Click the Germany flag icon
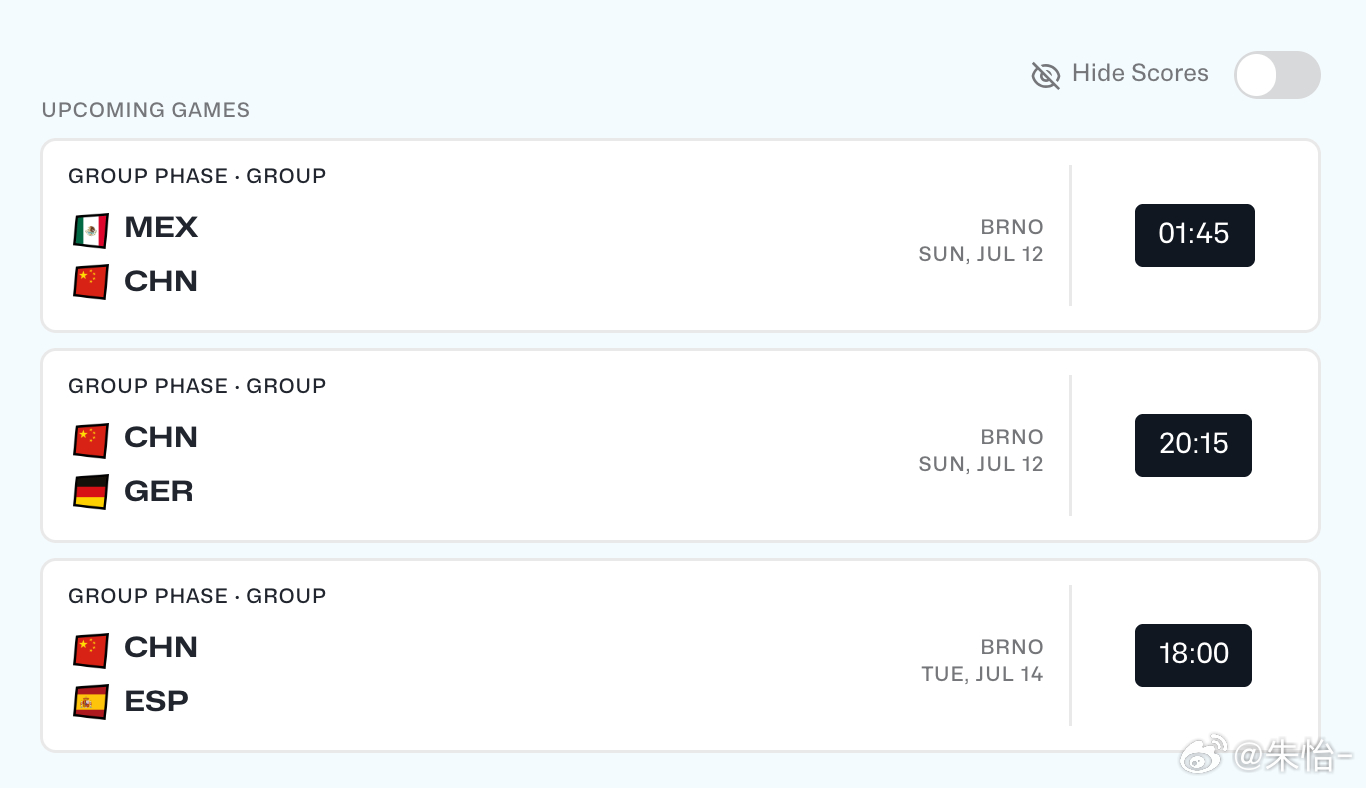This screenshot has height=788, width=1366. click(x=90, y=492)
